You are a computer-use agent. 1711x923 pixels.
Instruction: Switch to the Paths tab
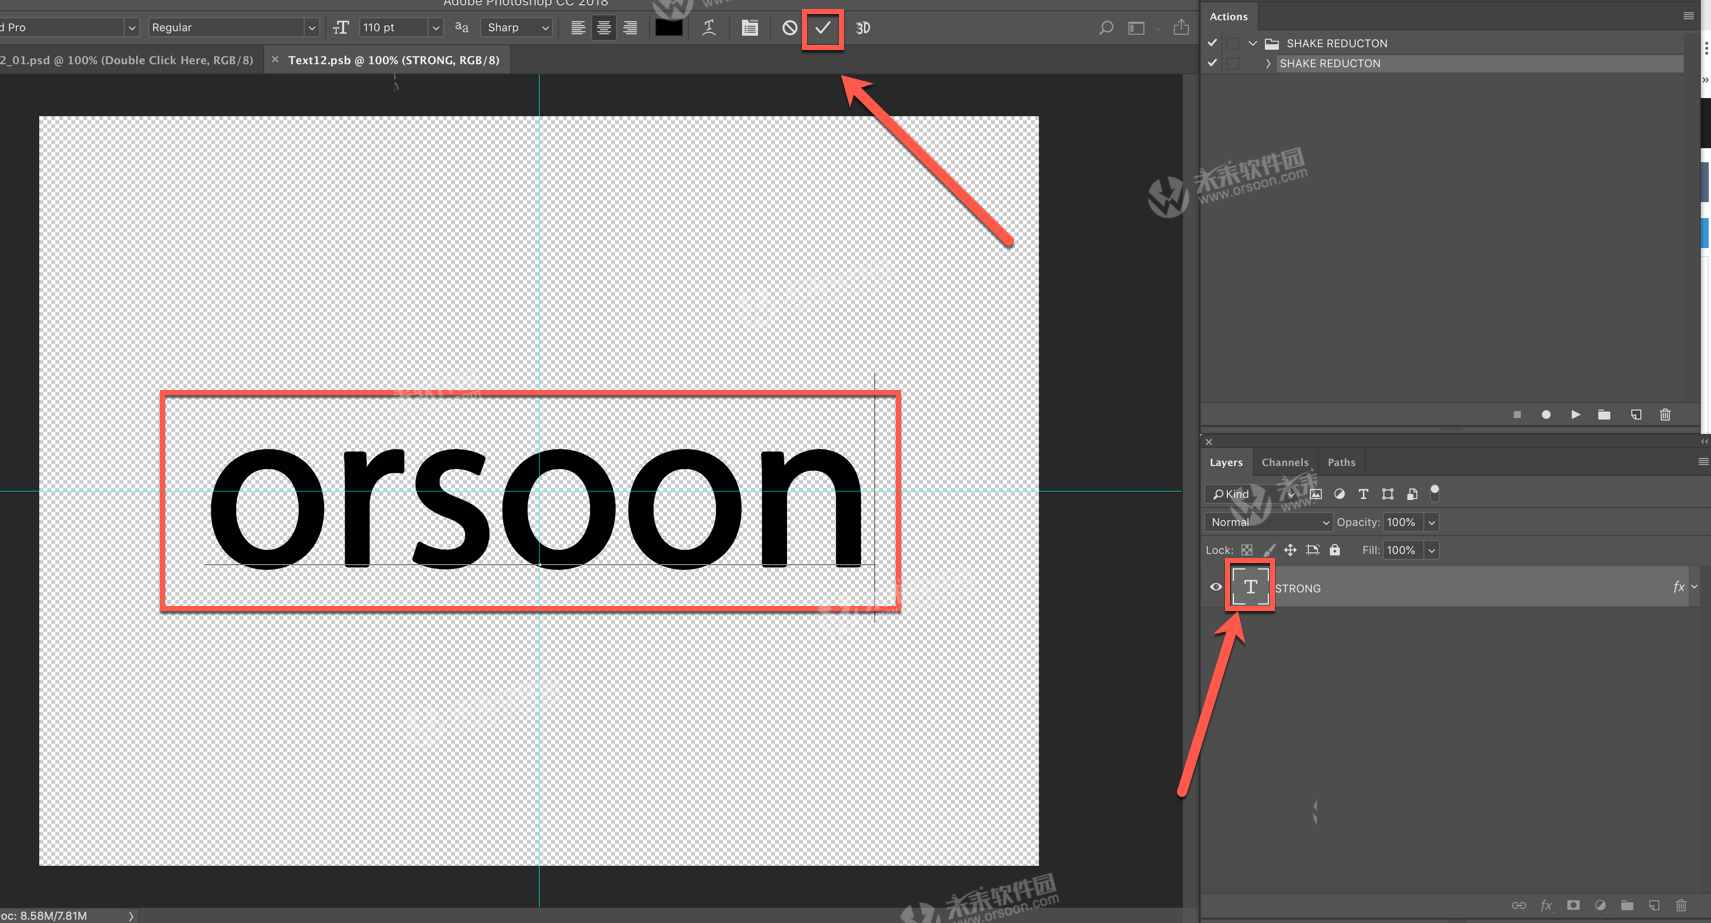(x=1341, y=462)
